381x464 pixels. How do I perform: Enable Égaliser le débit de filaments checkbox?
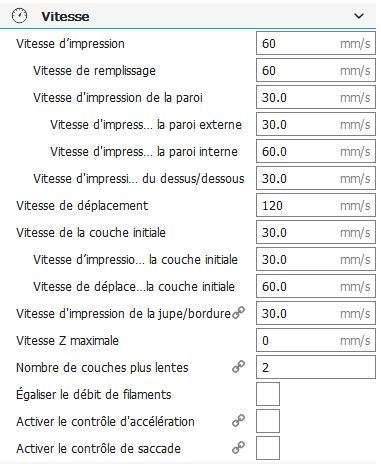point(268,394)
